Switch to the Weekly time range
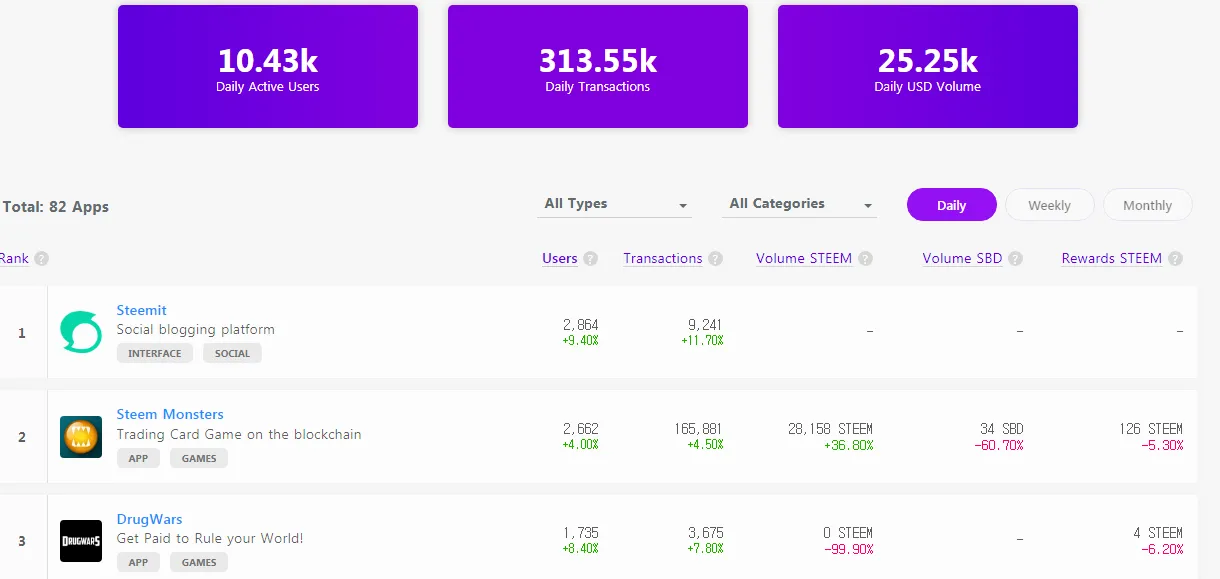 point(1049,205)
